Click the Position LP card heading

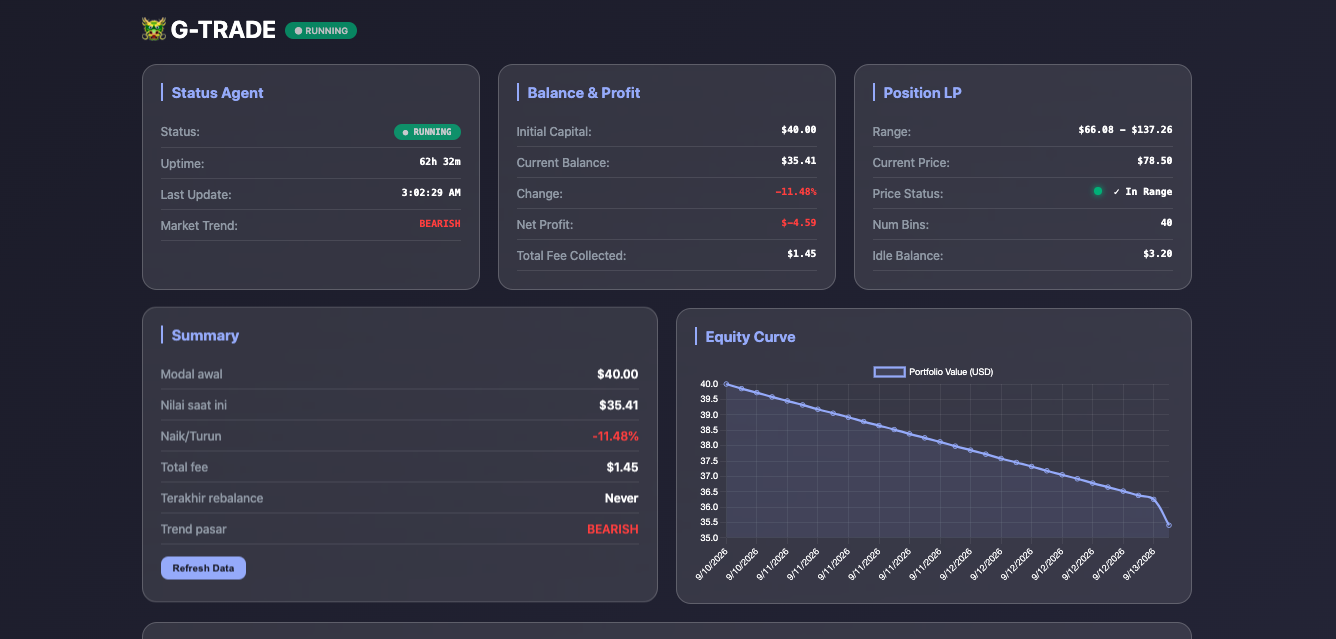(923, 93)
